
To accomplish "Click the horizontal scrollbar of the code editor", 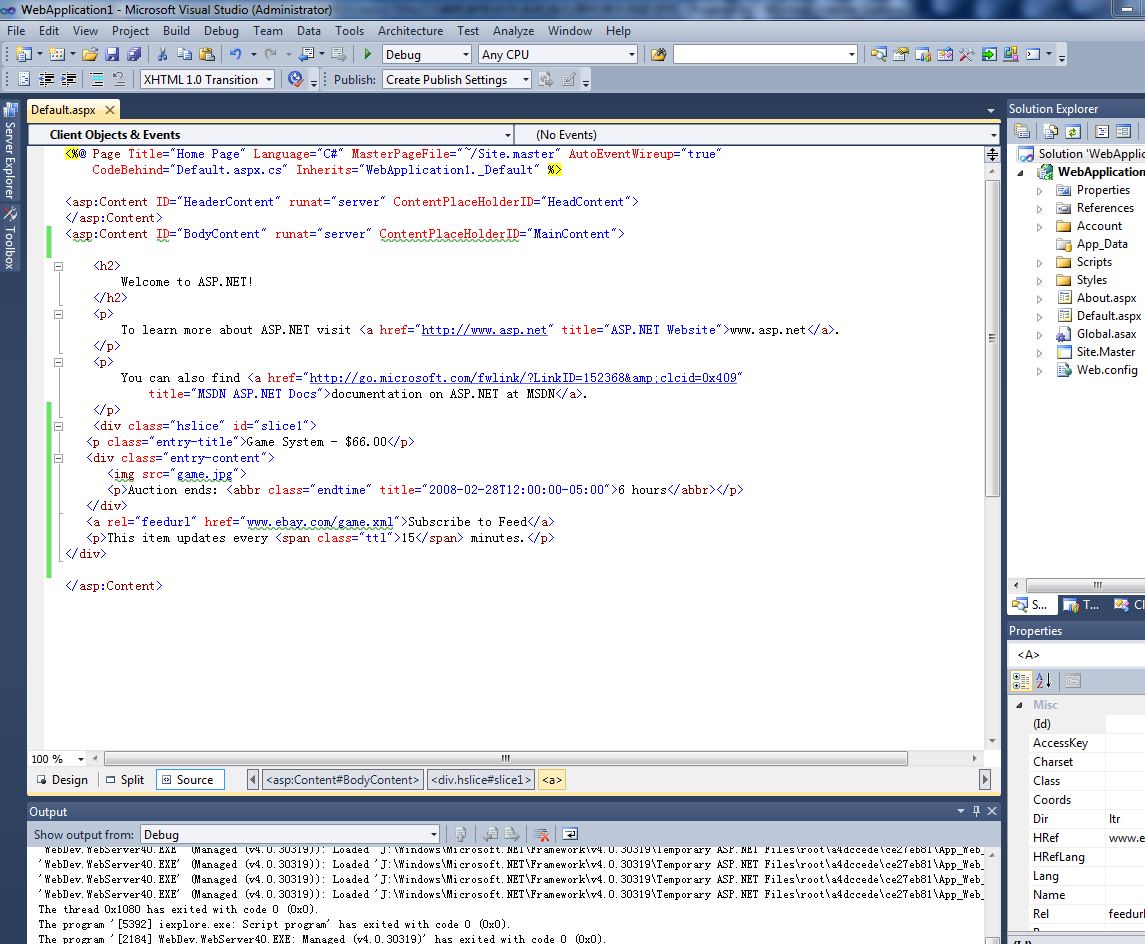I will 505,759.
